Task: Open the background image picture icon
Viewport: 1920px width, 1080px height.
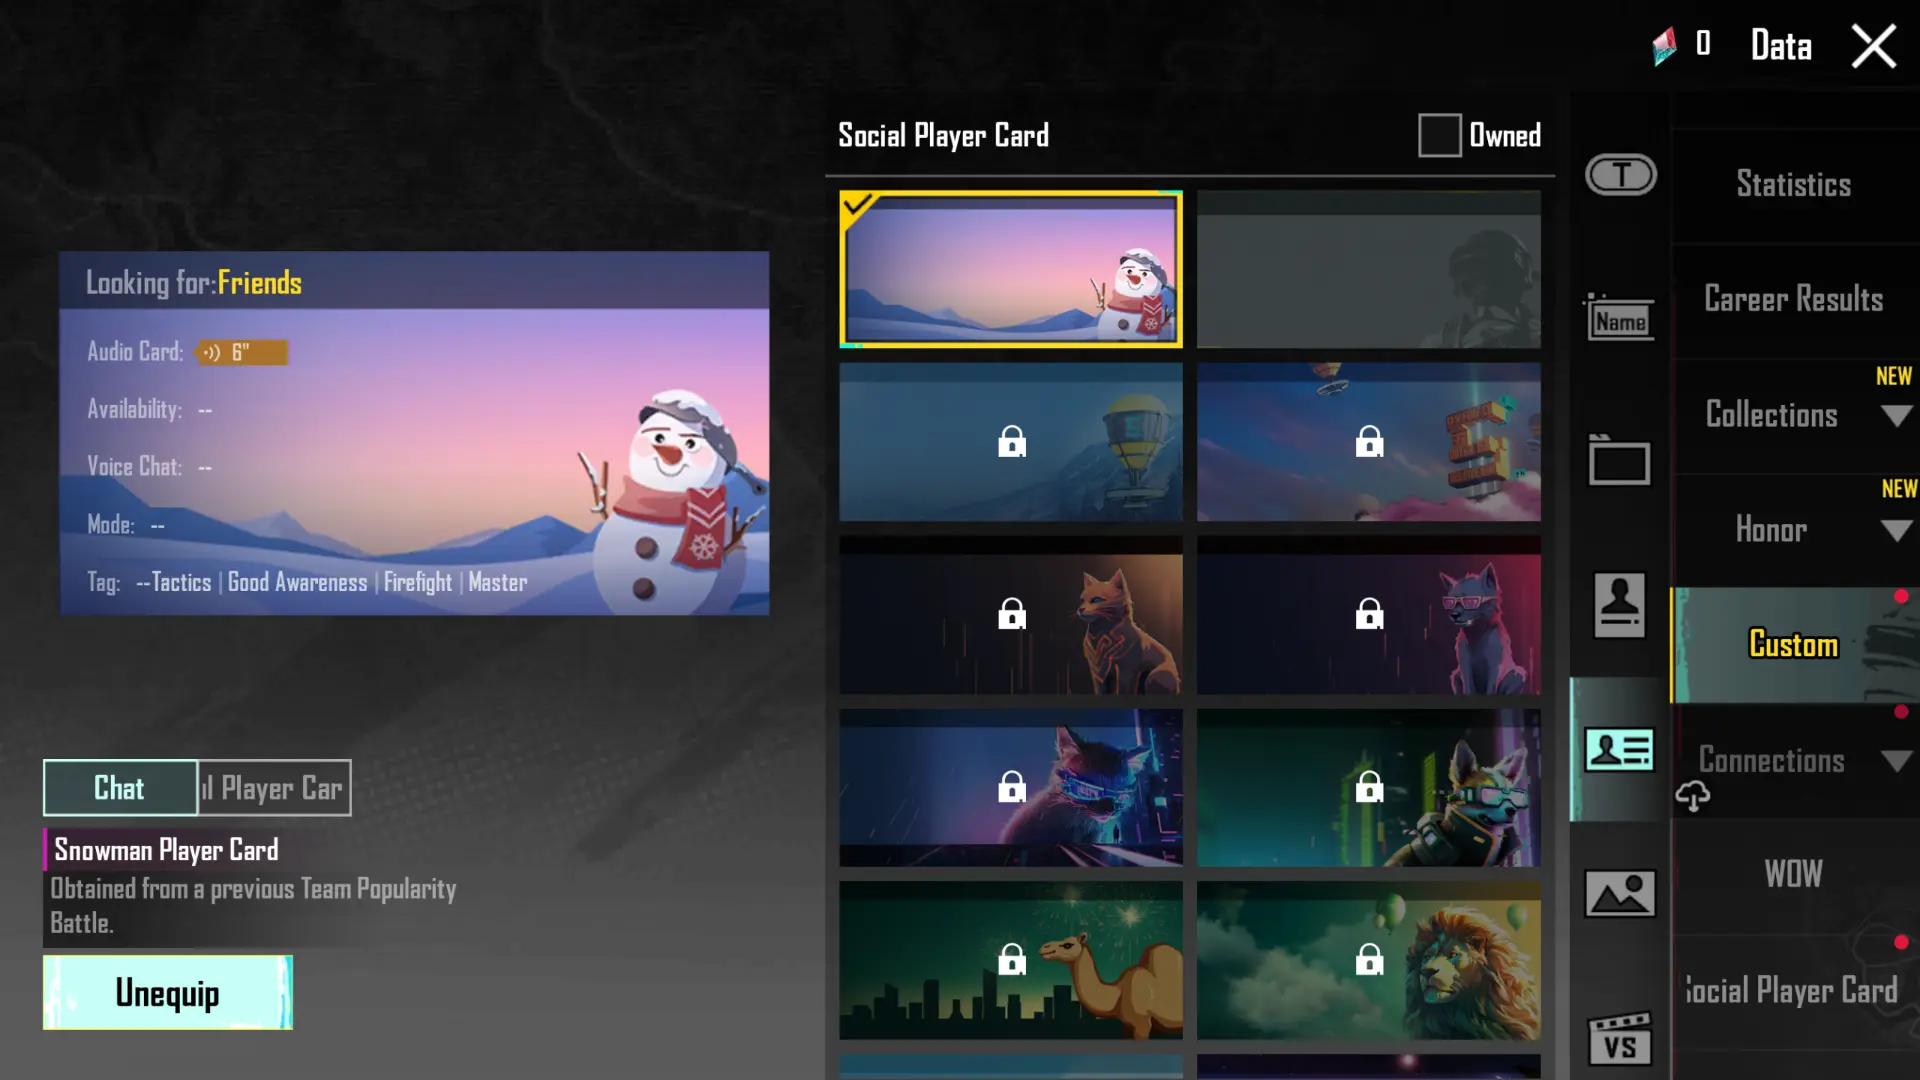Action: click(1619, 893)
